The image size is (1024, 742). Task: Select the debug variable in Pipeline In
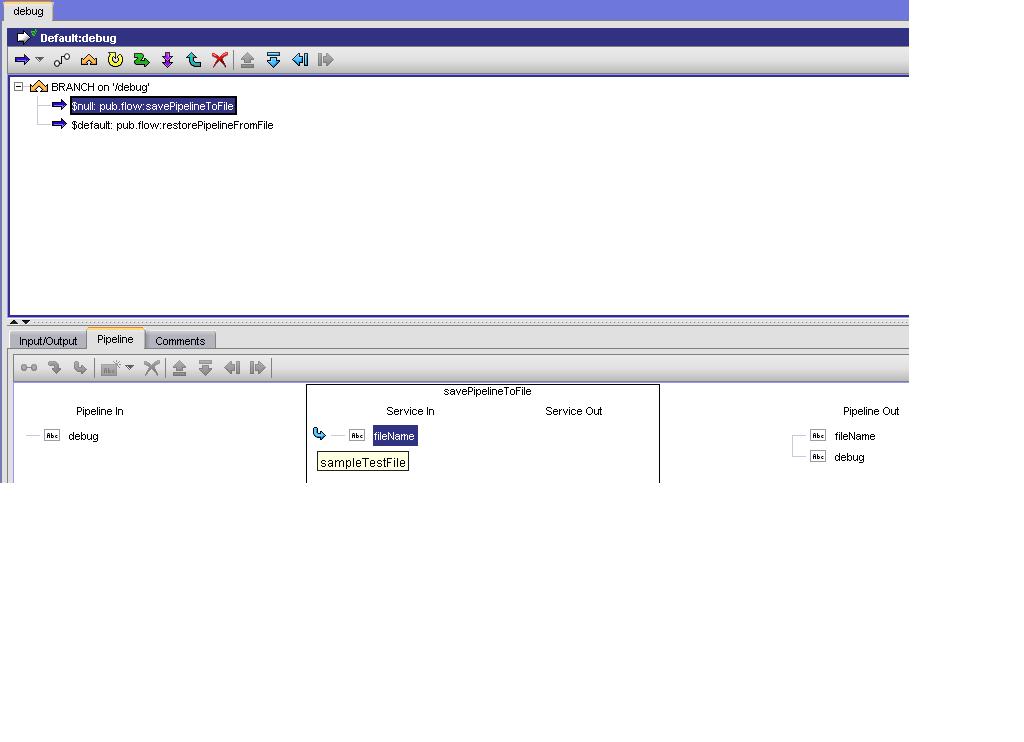pos(83,436)
